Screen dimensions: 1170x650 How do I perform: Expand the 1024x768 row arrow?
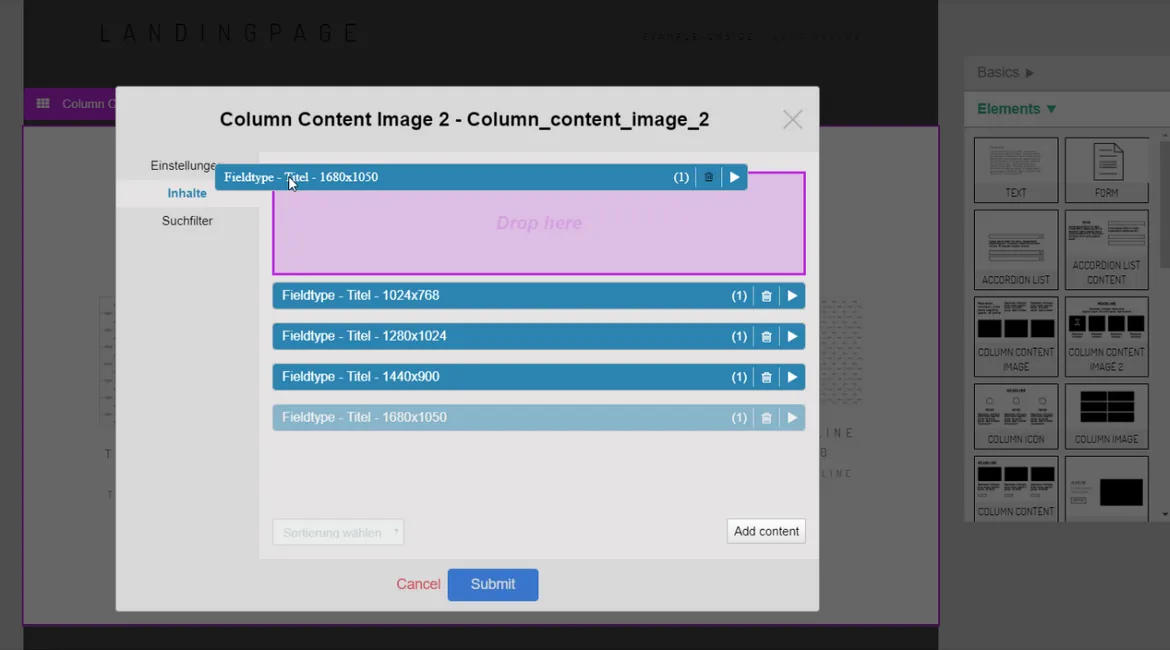(x=792, y=296)
